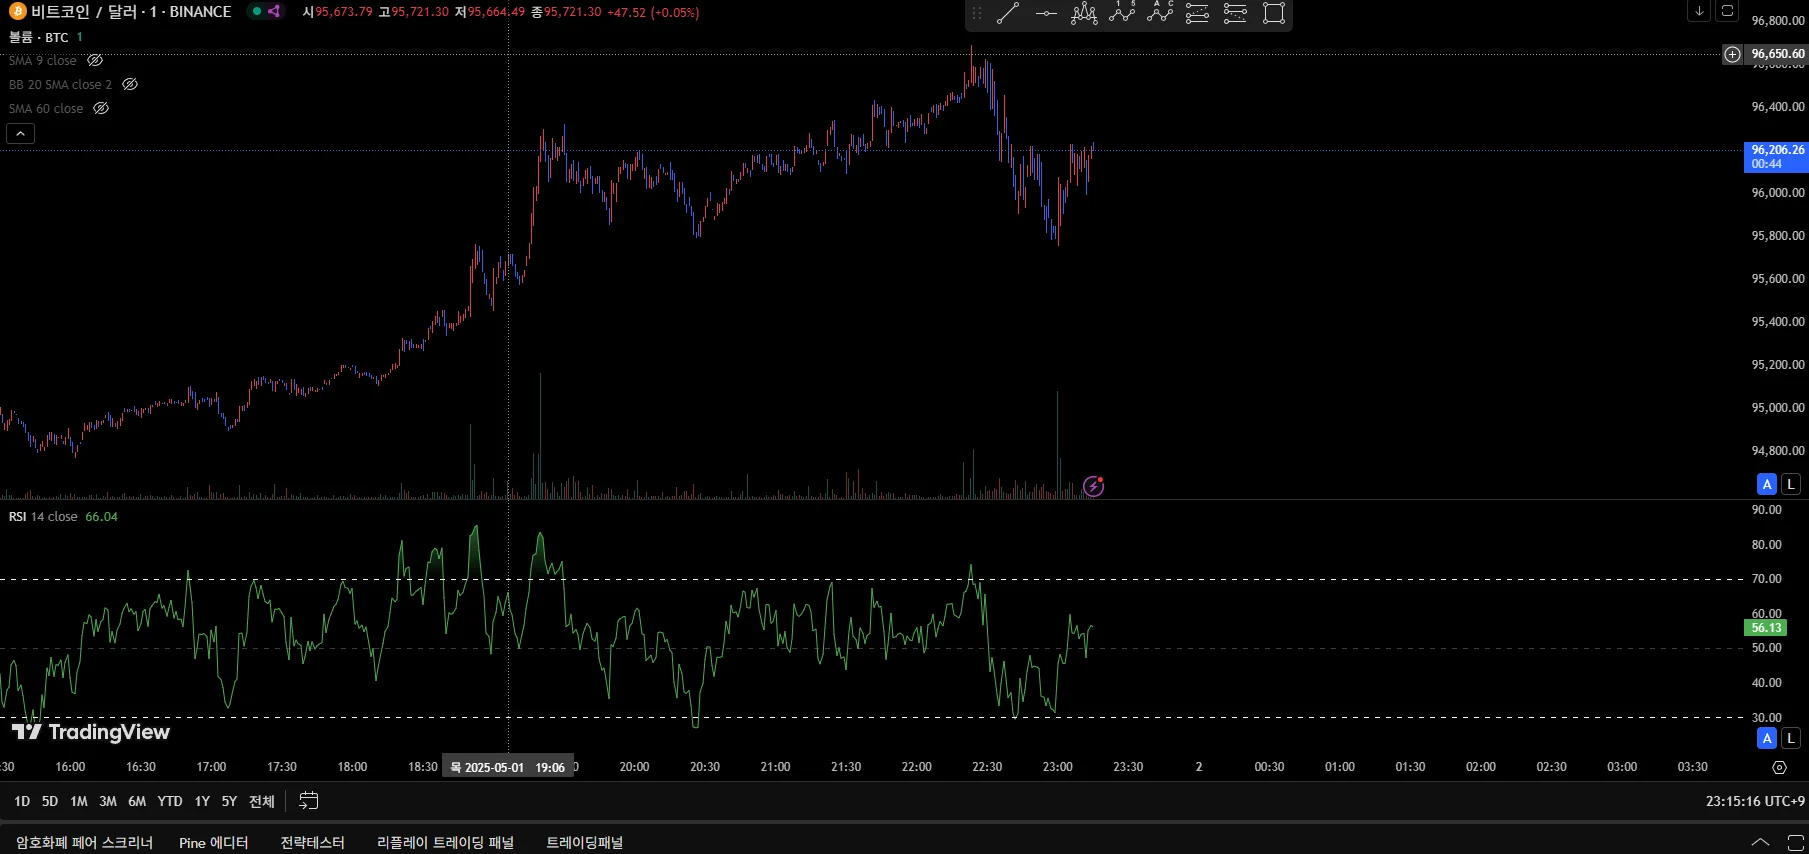Toggle log scale L on price pane
Screen dimensions: 1809x854
click(x=1791, y=484)
